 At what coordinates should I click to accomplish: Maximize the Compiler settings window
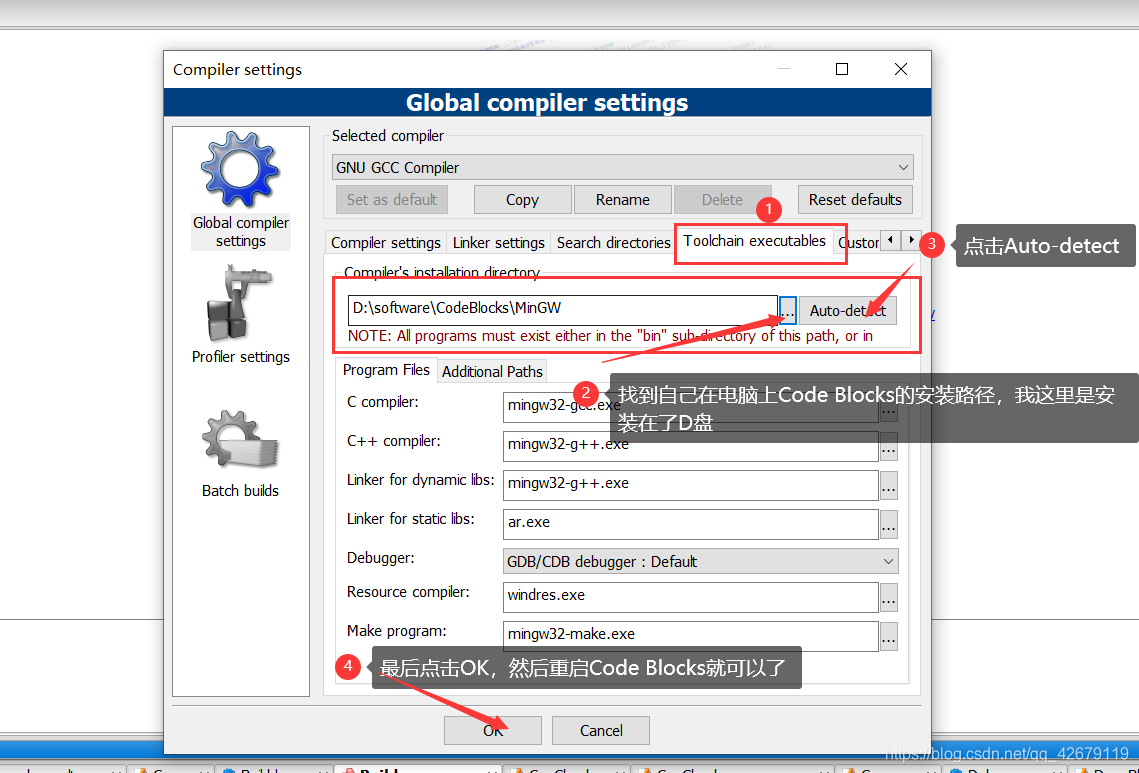point(842,69)
